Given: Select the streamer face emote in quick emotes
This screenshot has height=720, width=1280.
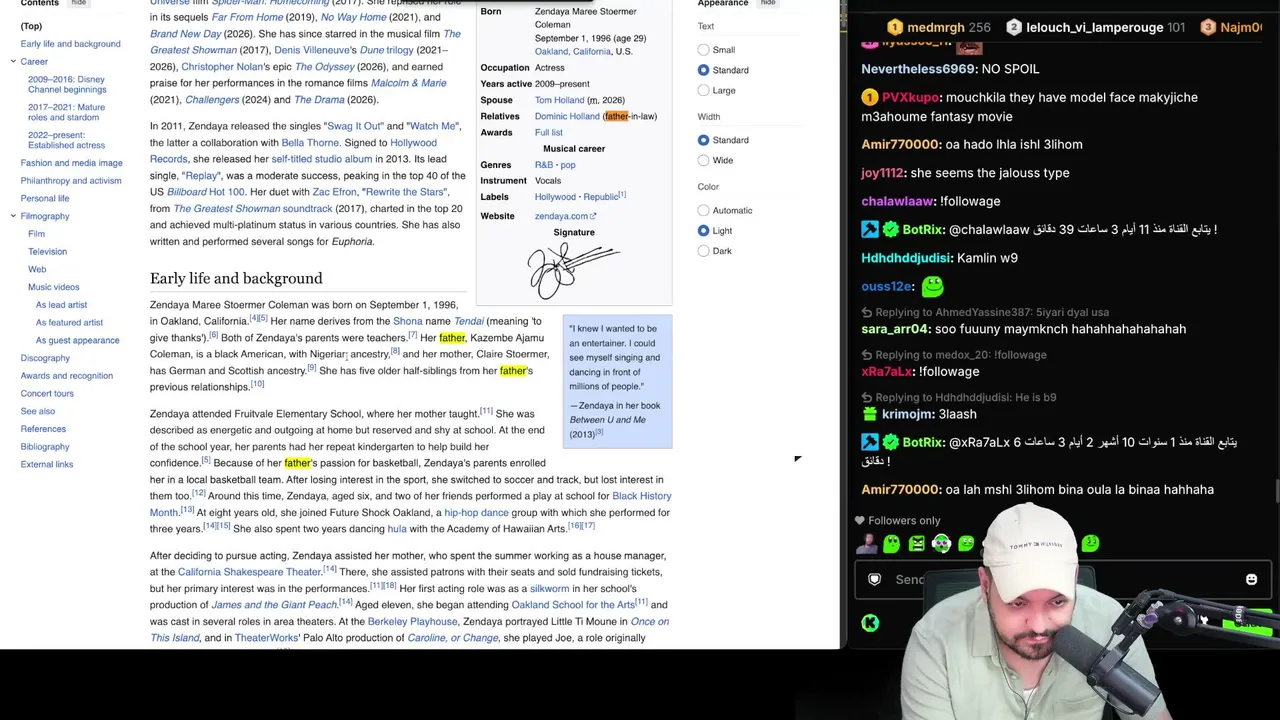Looking at the screenshot, I should 867,543.
